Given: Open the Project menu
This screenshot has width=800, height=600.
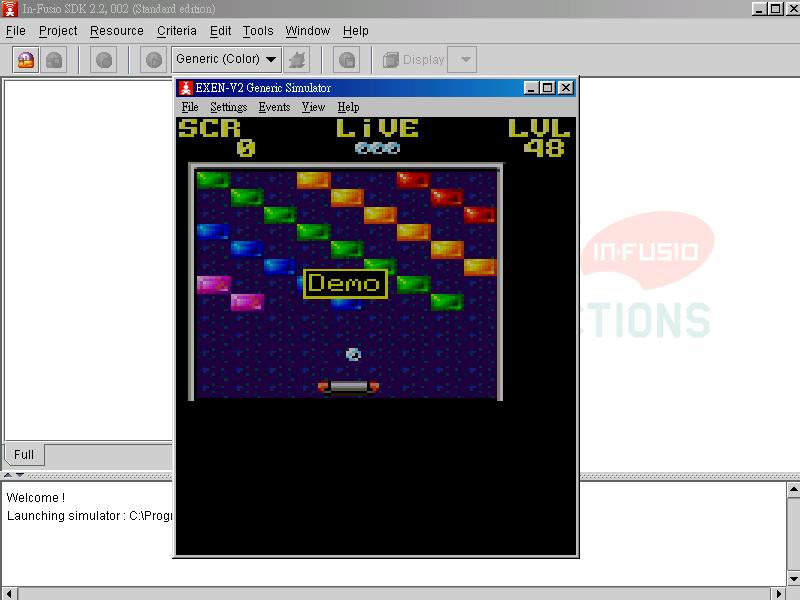Looking at the screenshot, I should pyautogui.click(x=58, y=31).
